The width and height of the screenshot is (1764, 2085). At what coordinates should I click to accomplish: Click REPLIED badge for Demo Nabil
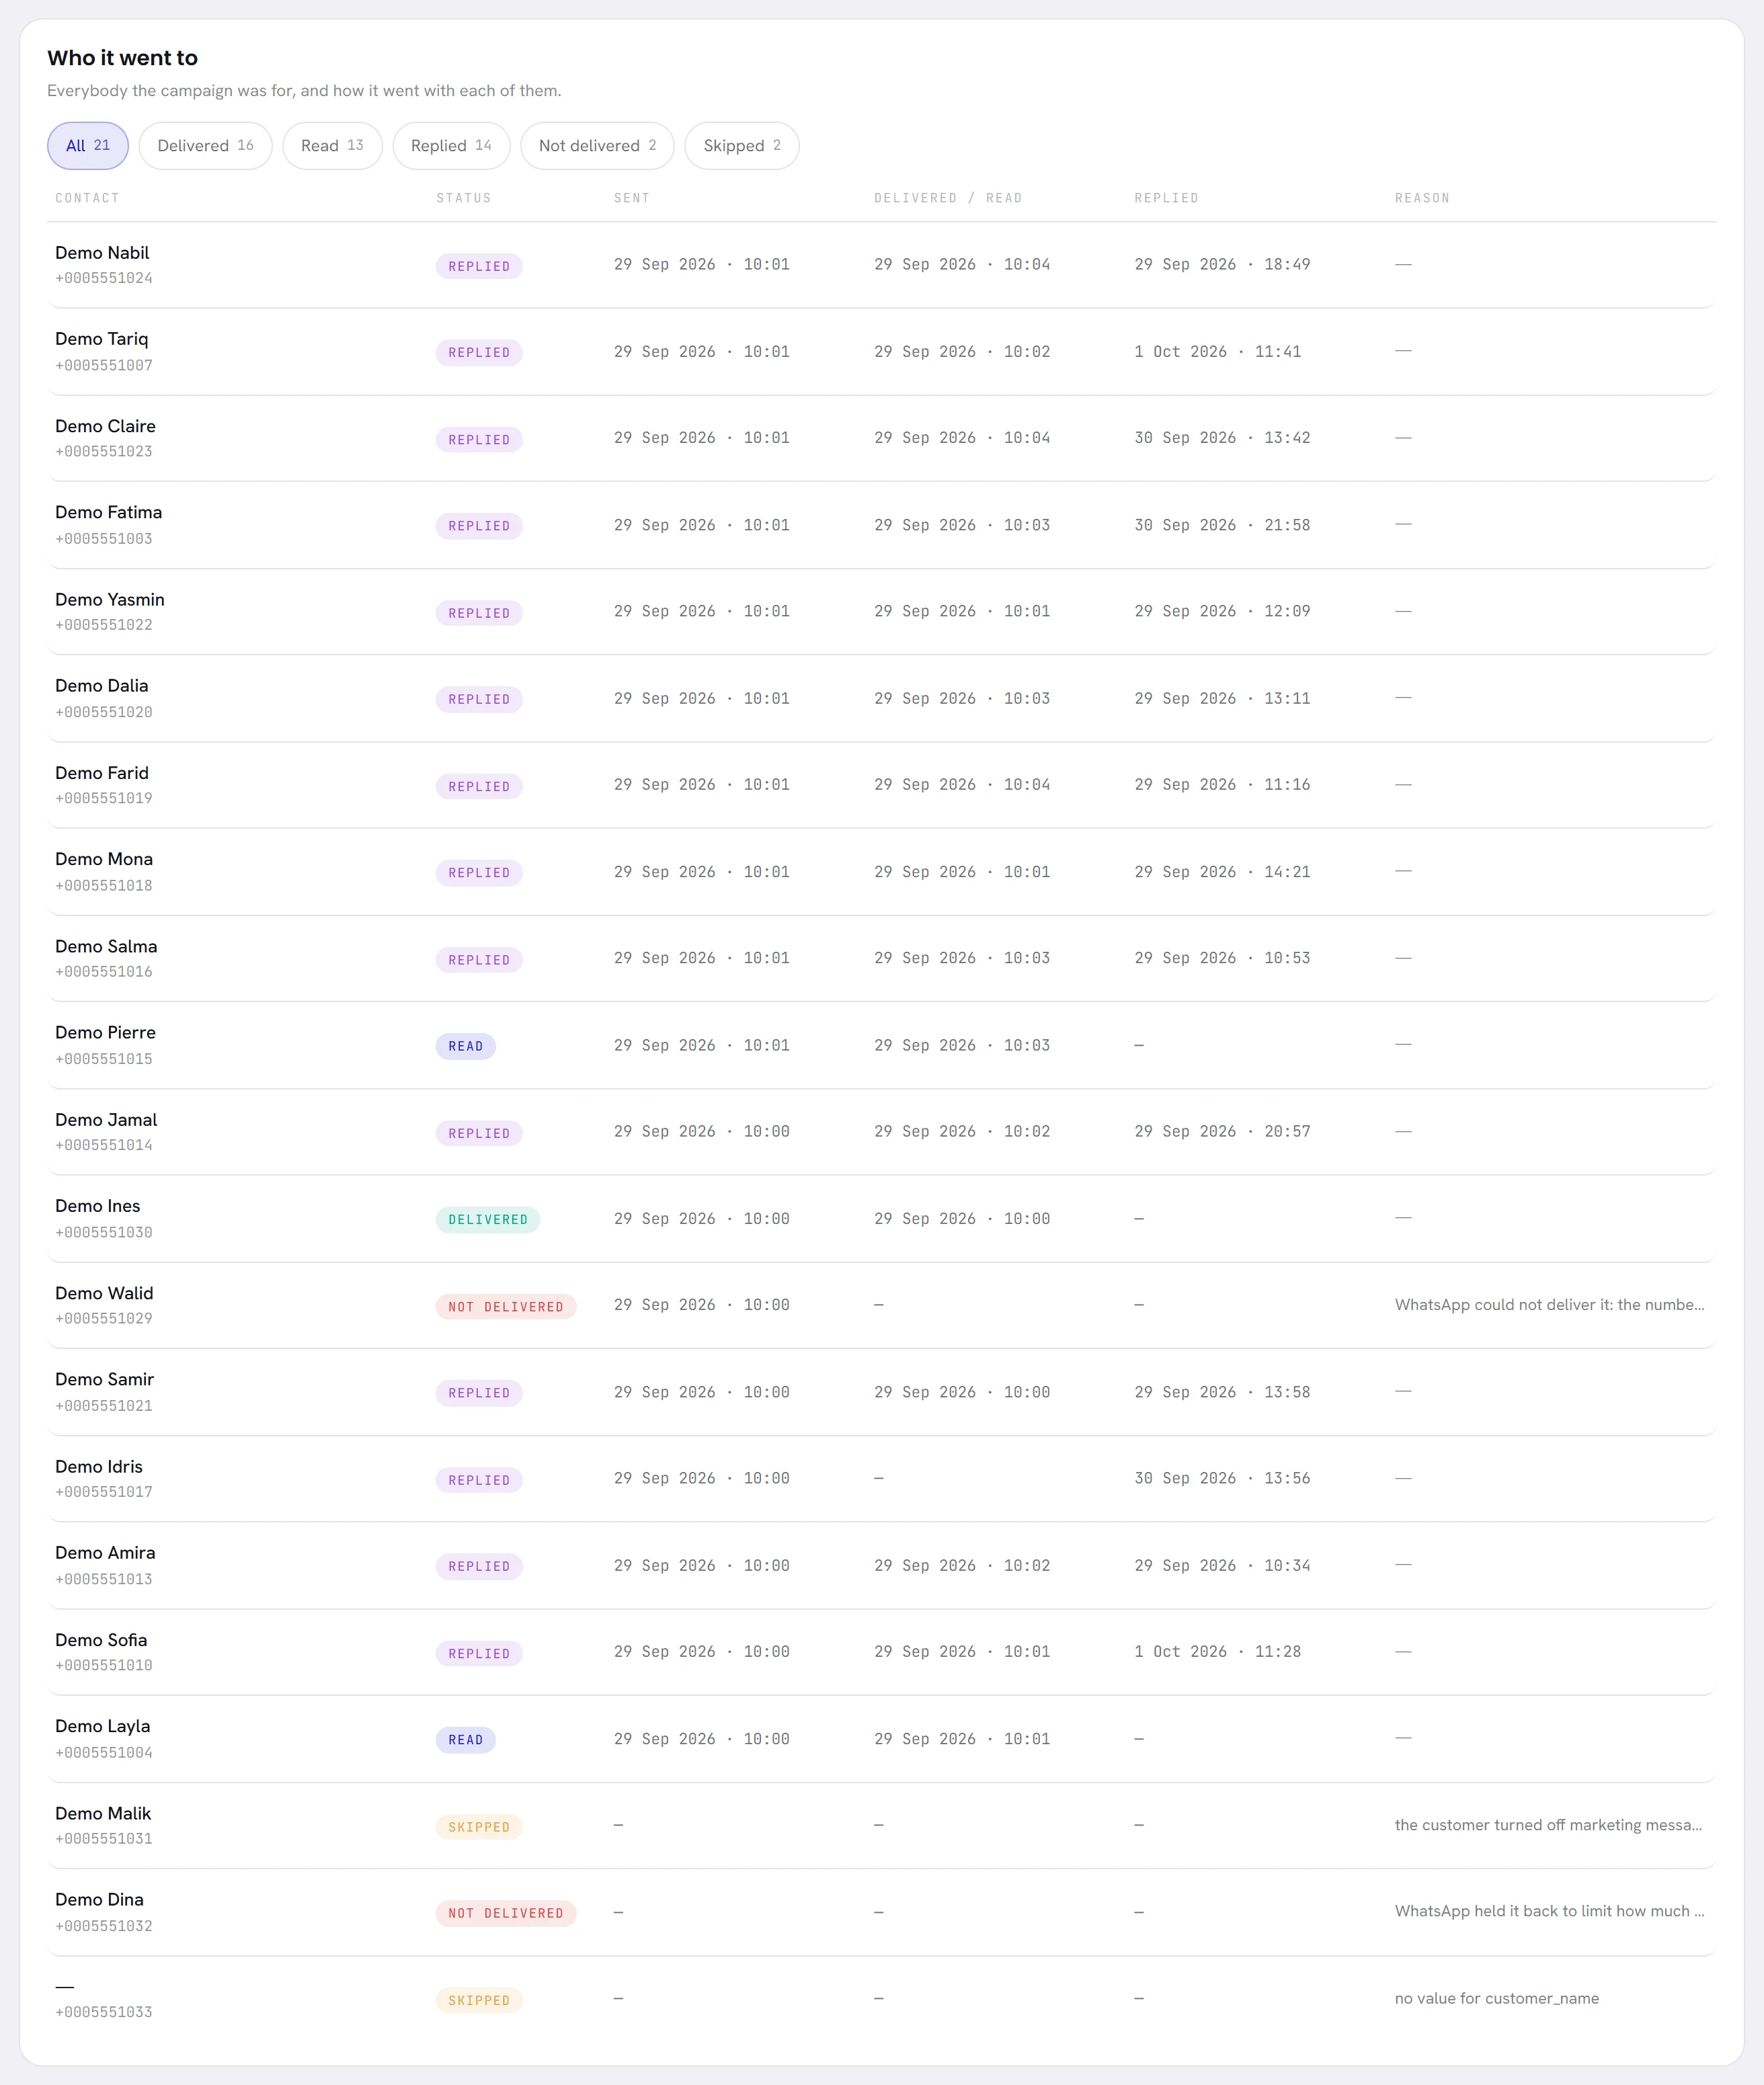479,266
